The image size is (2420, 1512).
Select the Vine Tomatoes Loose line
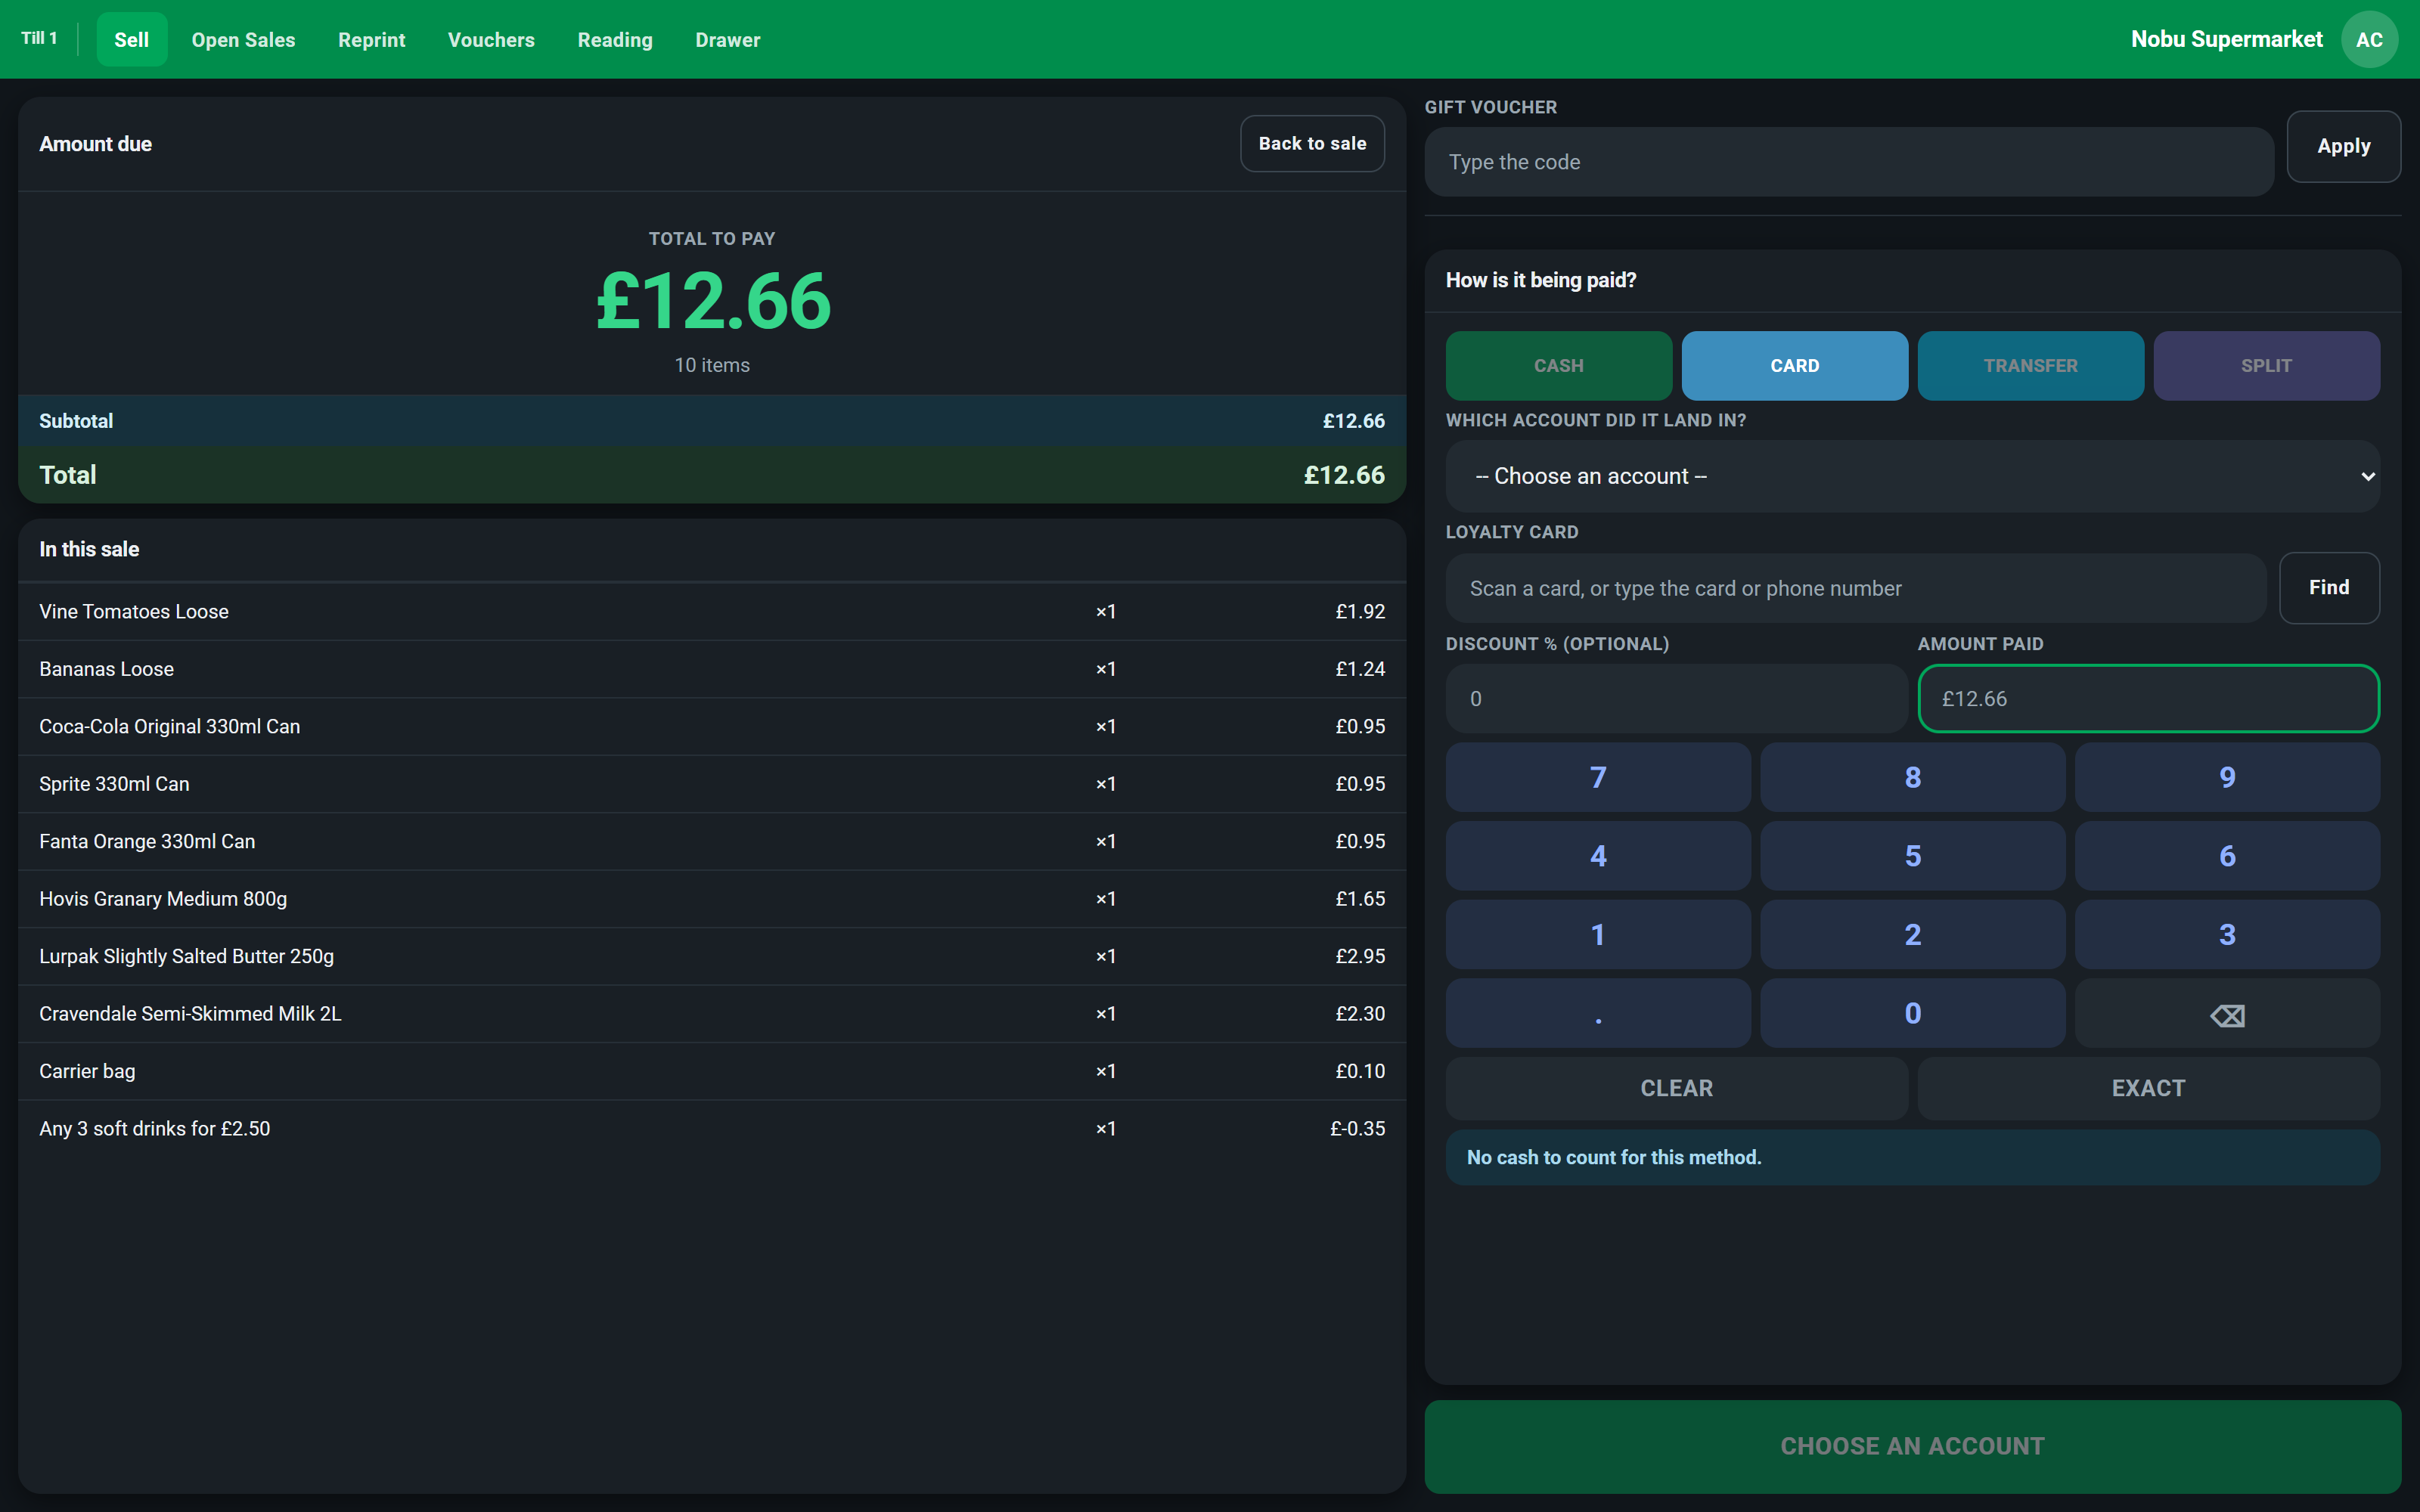[x=712, y=611]
